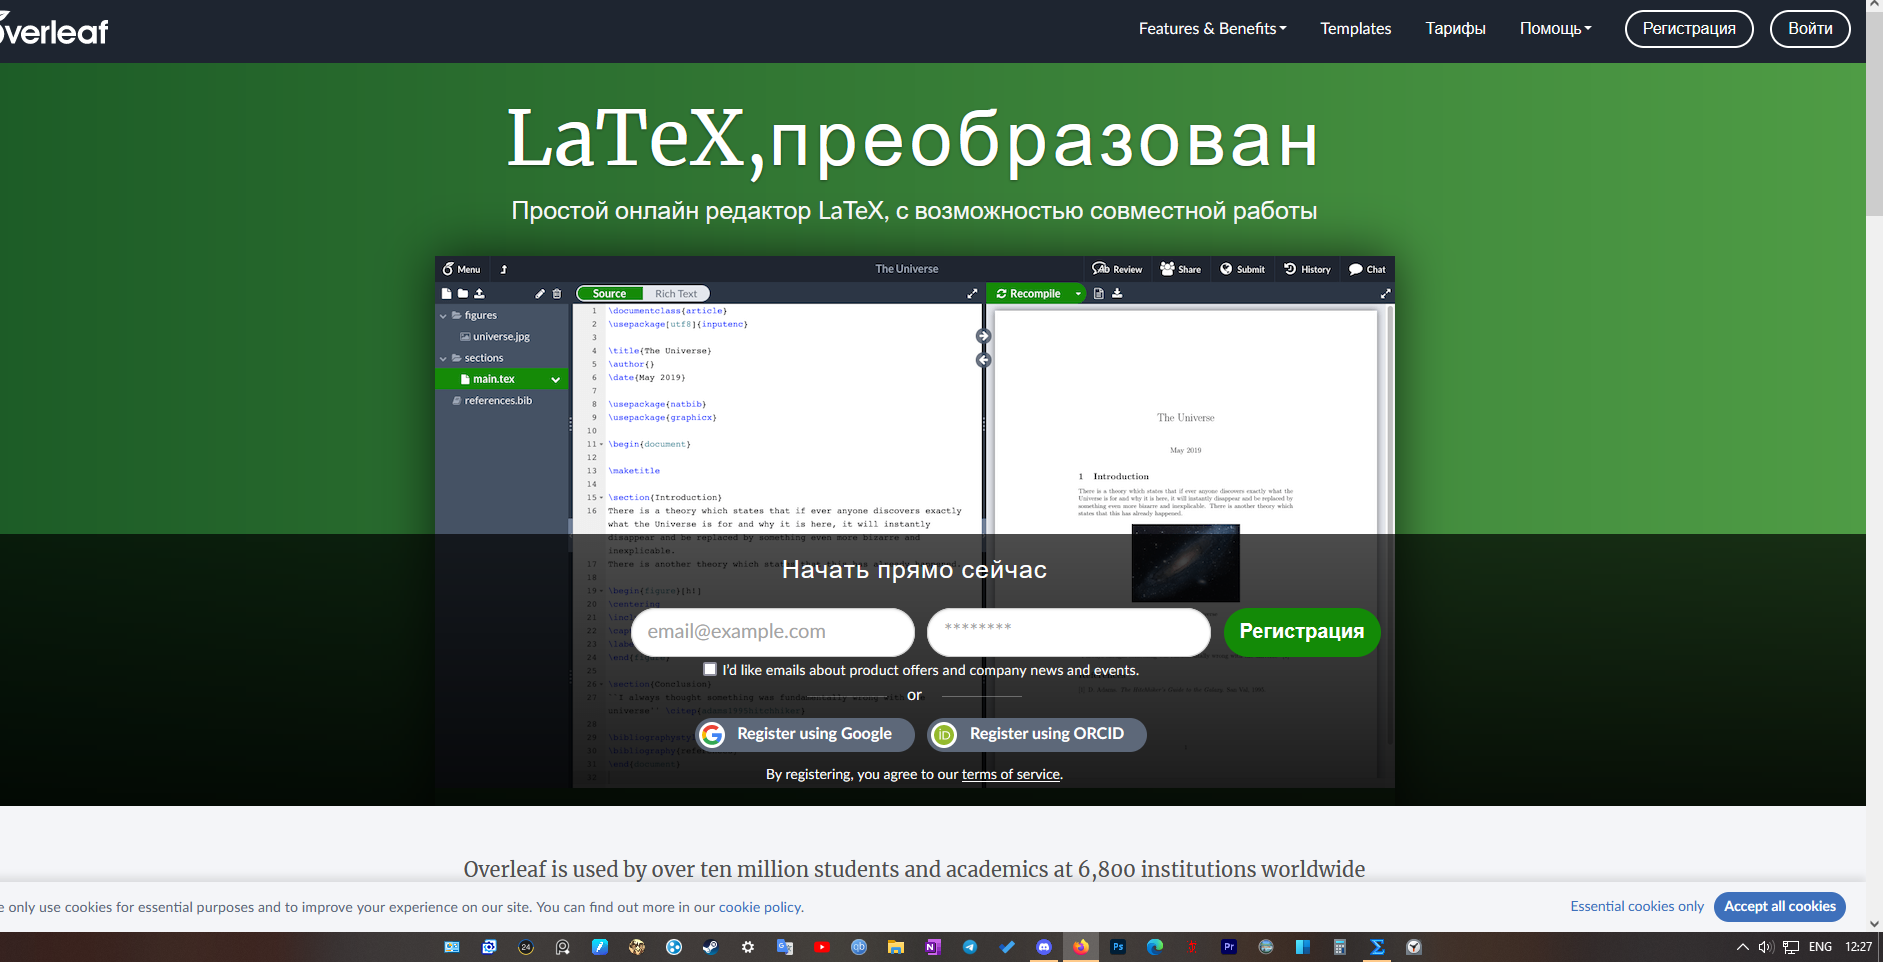This screenshot has height=962, width=1883.
Task: Click the left-arrow go-to-code icon
Action: pyautogui.click(x=983, y=360)
